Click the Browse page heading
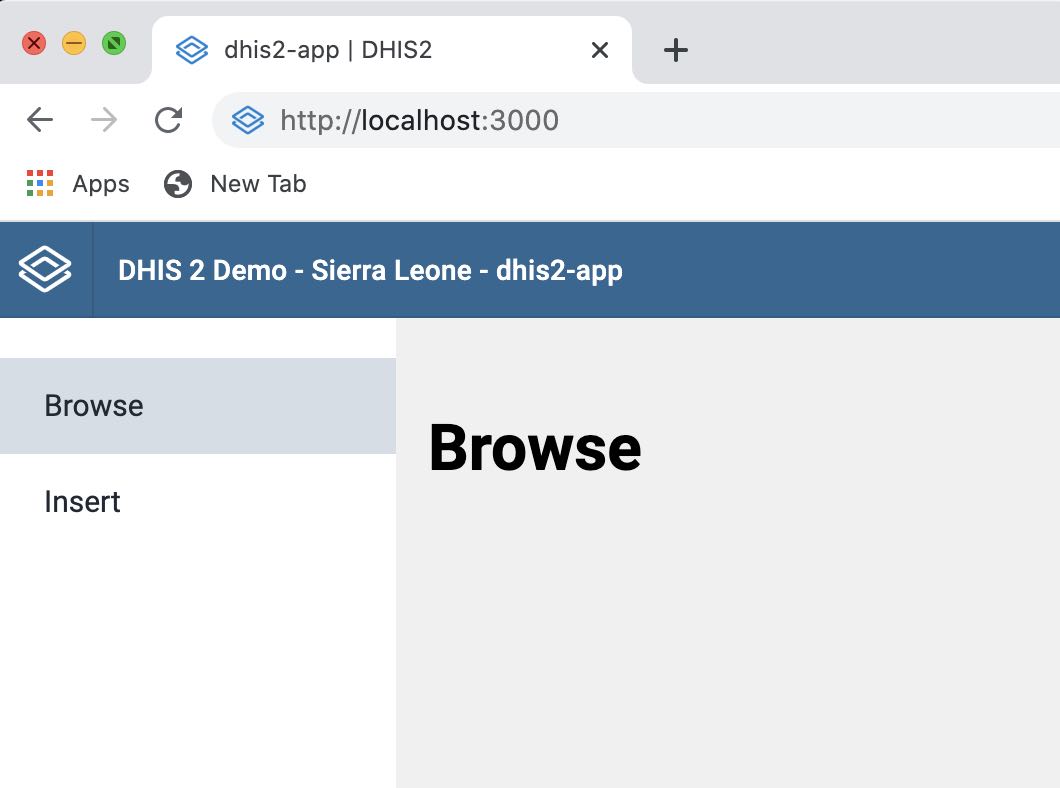This screenshot has width=1060, height=788. (x=535, y=448)
